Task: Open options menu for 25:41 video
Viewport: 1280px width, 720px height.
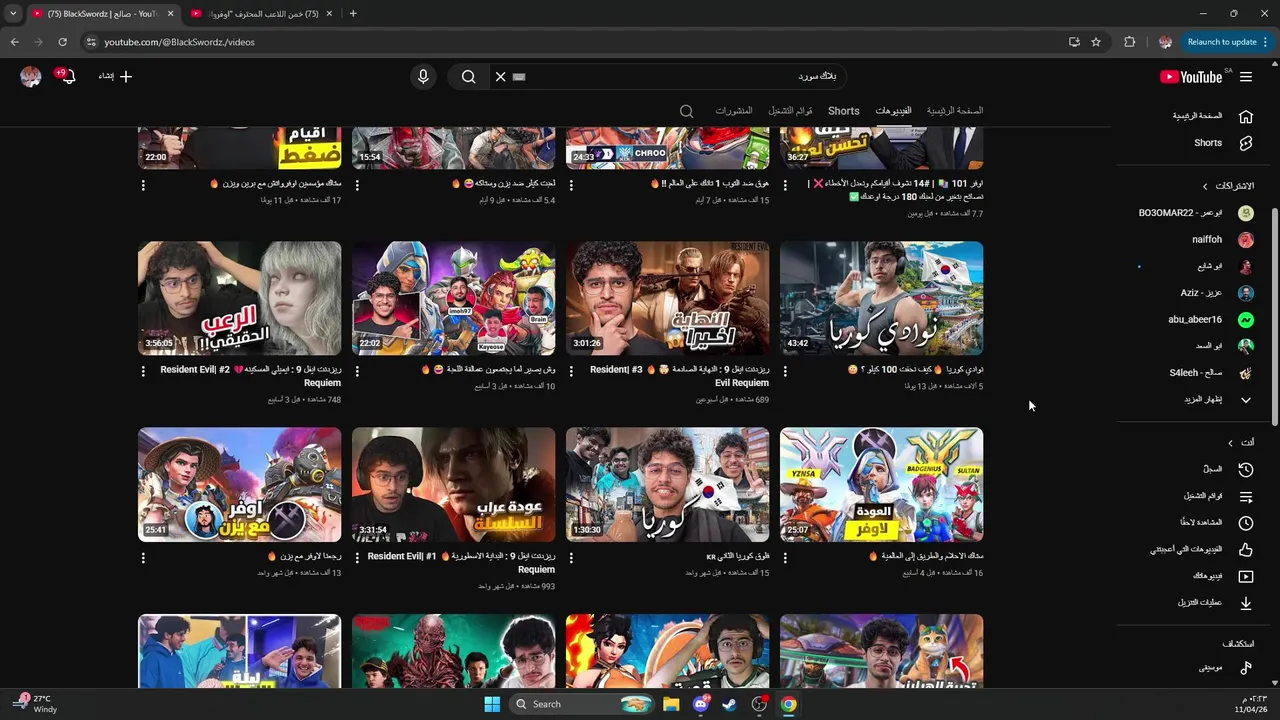Action: click(x=143, y=558)
